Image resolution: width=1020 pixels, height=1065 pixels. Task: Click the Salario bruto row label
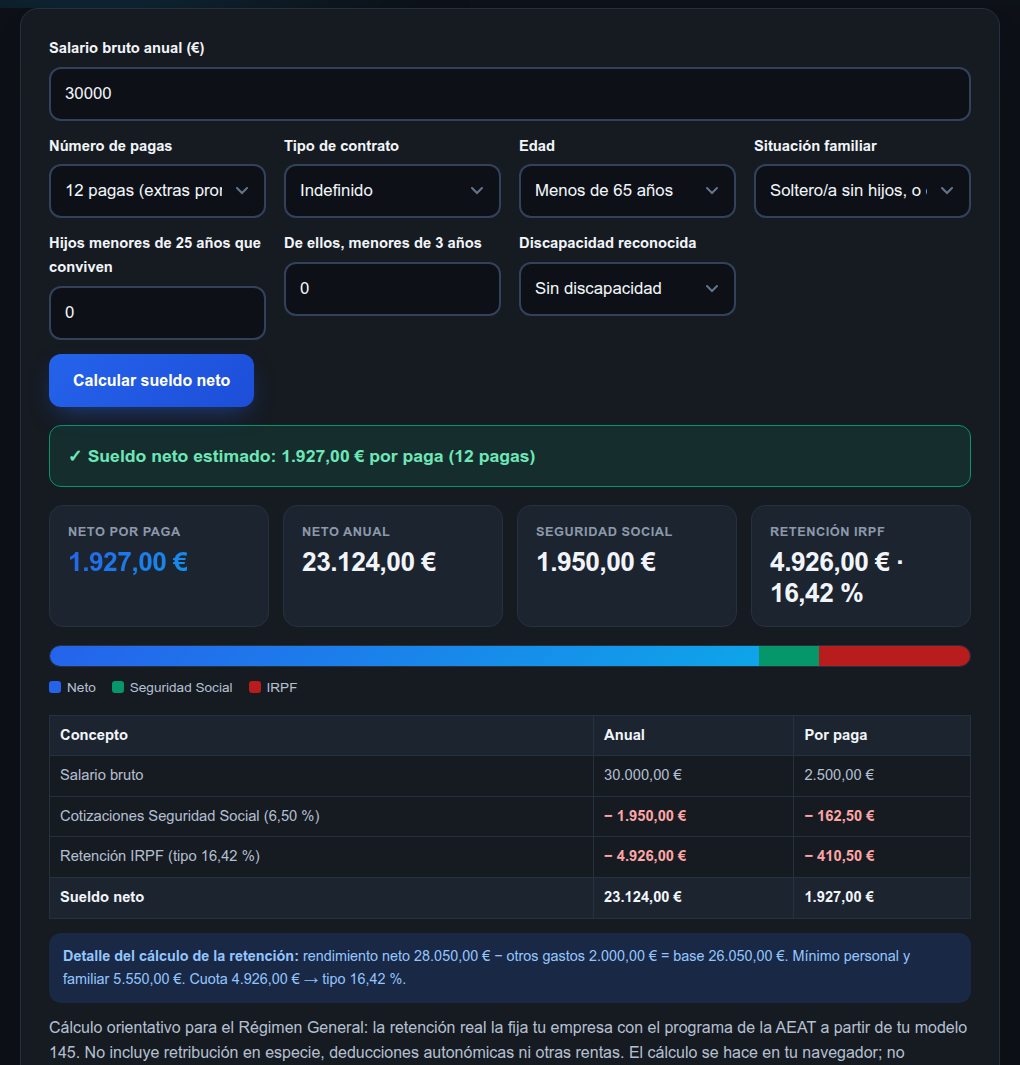(x=102, y=775)
